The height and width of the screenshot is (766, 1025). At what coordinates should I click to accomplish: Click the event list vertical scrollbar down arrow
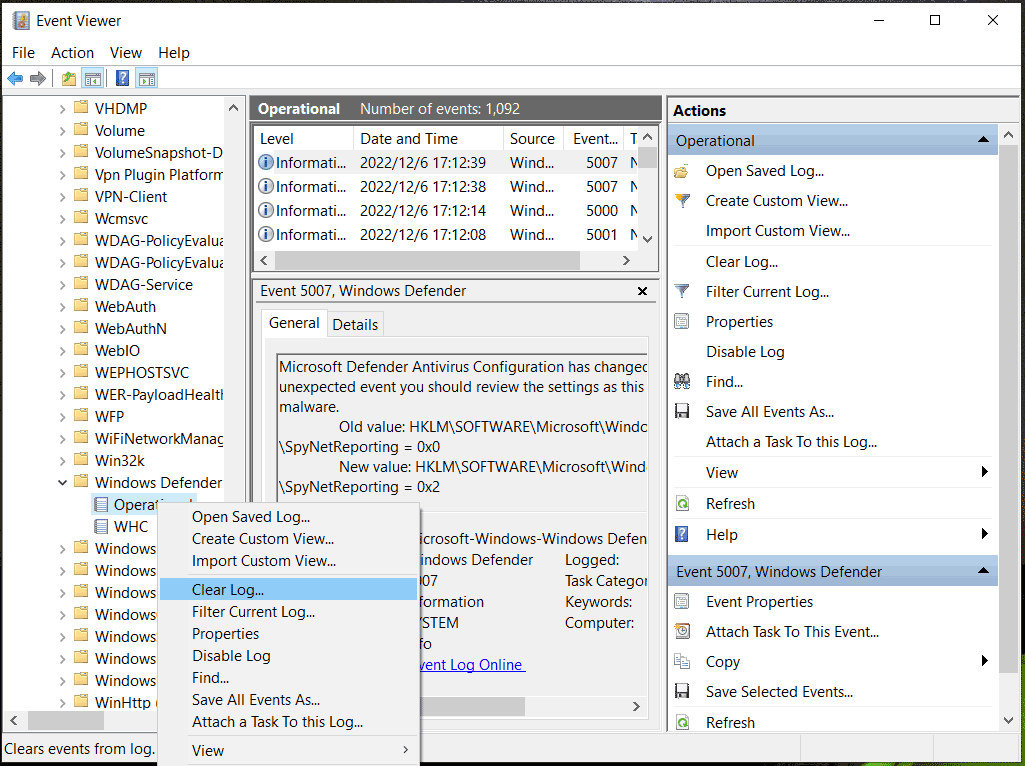647,239
